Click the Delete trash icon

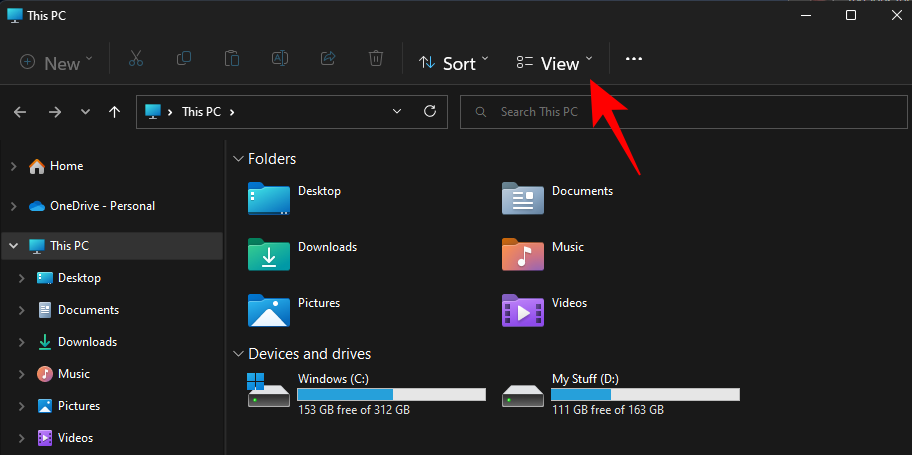point(376,58)
